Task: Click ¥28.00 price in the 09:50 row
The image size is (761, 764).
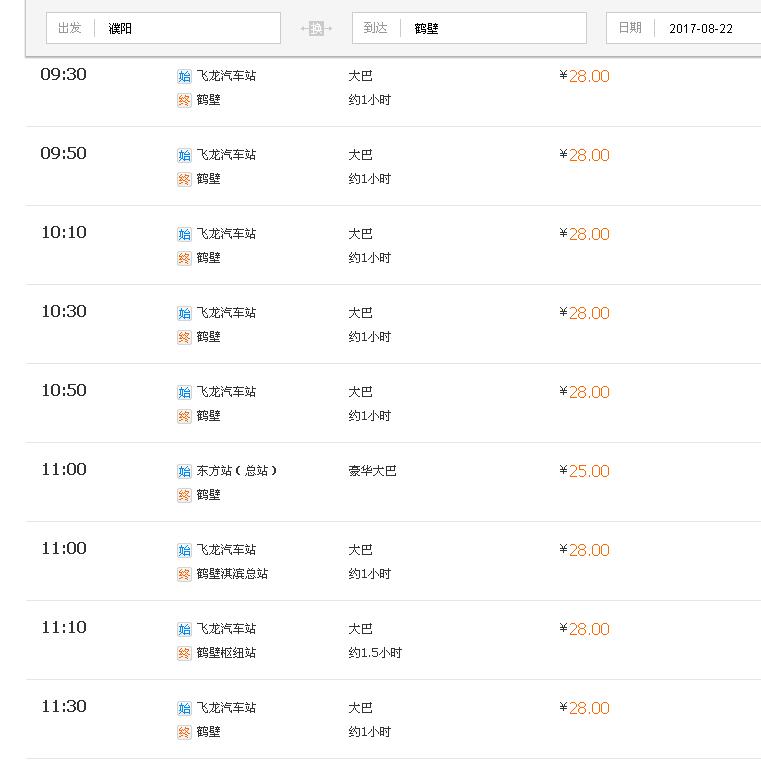Action: [584, 155]
